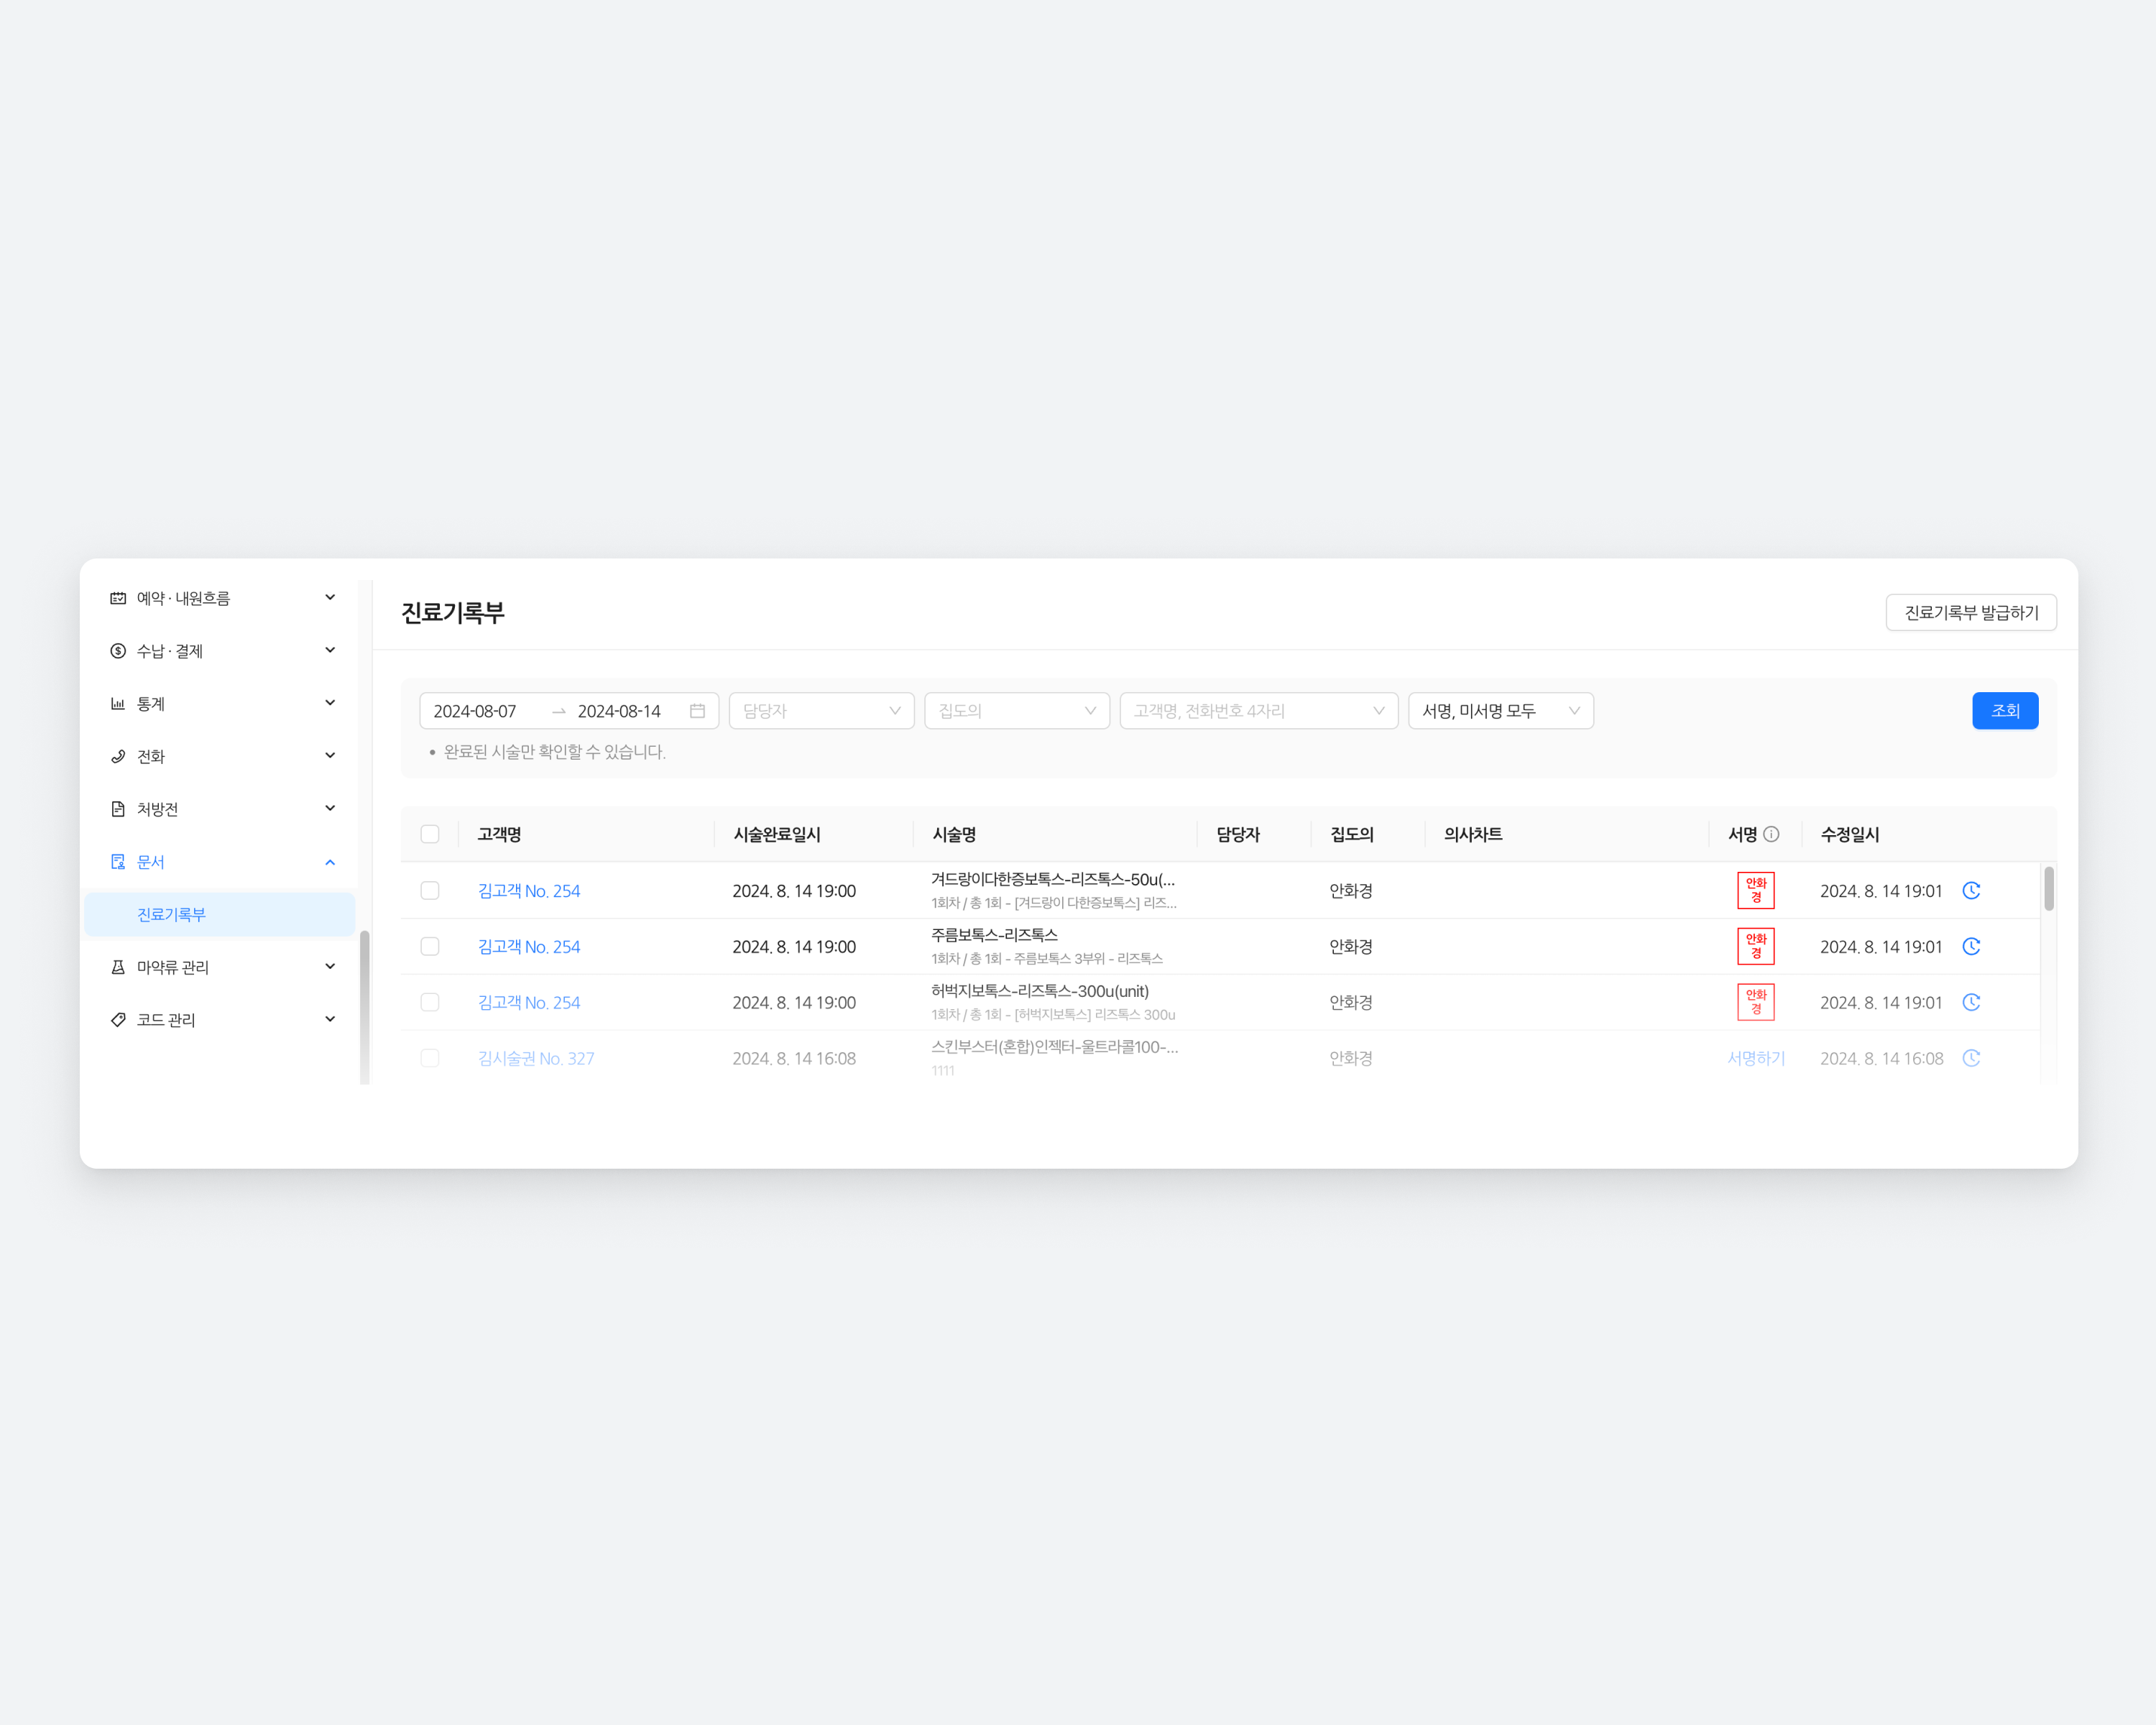The image size is (2156, 1725).
Task: Click 진료기록부 발급하기 button
Action: (1971, 612)
